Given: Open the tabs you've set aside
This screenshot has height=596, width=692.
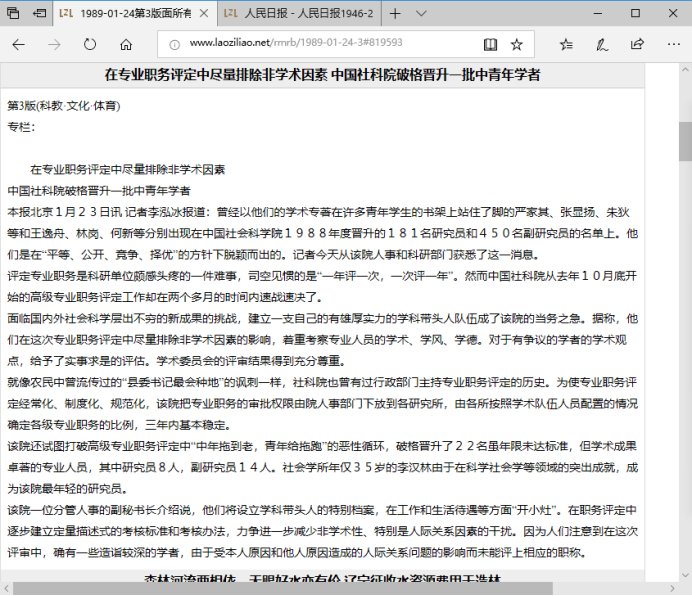Looking at the screenshot, I should coord(13,13).
